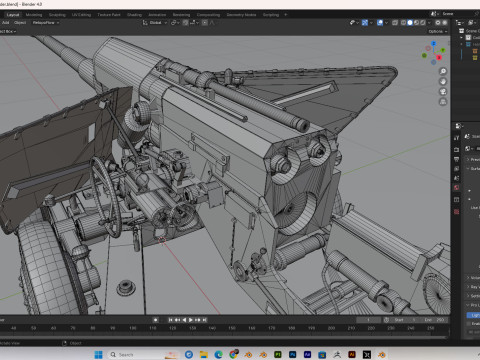This screenshot has height=360, width=480.
Task: Jump to the timeline end
Action: pyautogui.click(x=205, y=320)
